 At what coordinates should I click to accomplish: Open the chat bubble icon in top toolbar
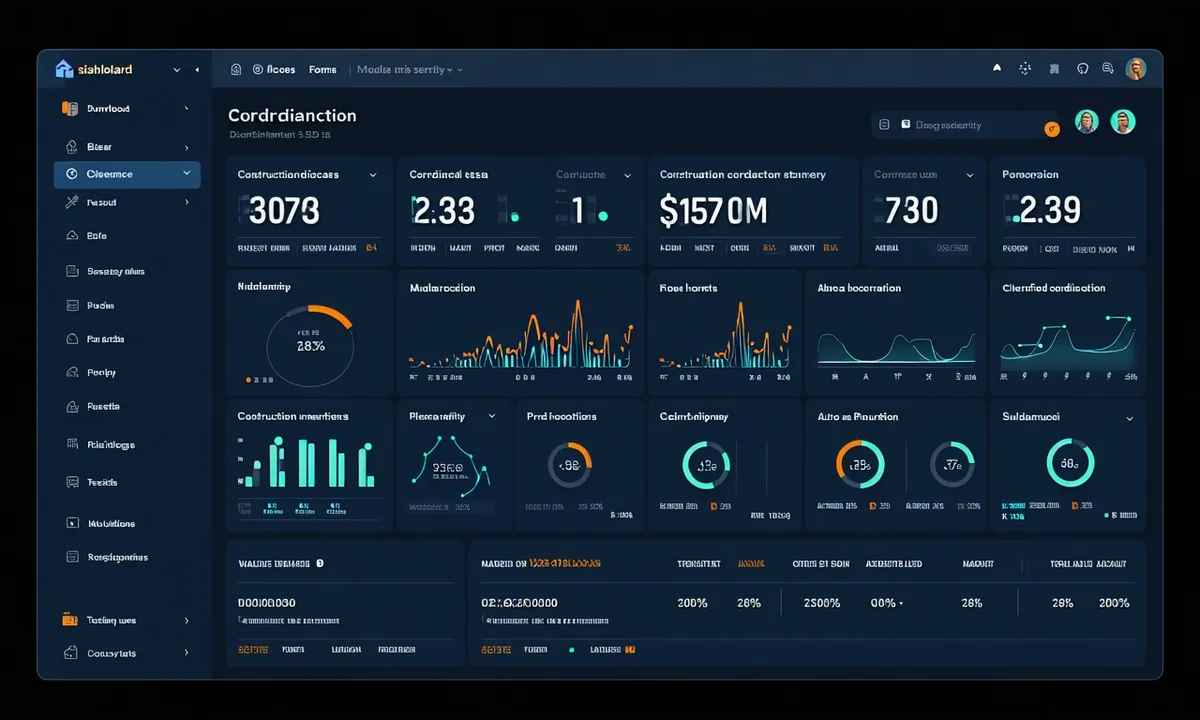1108,69
